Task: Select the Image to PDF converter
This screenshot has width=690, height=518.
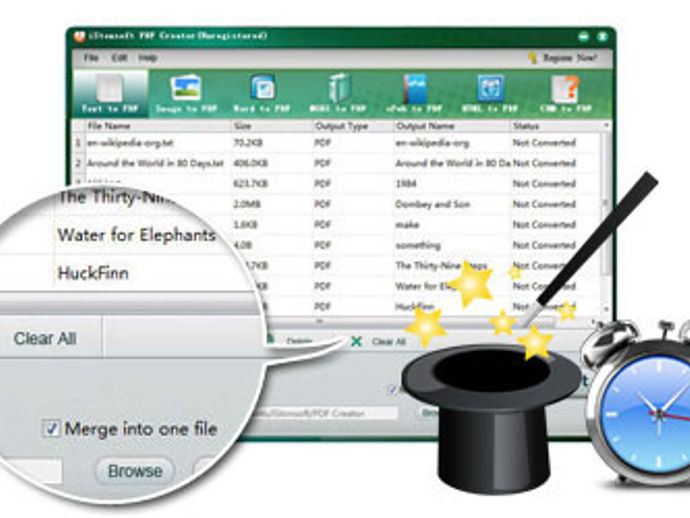Action: point(186,93)
